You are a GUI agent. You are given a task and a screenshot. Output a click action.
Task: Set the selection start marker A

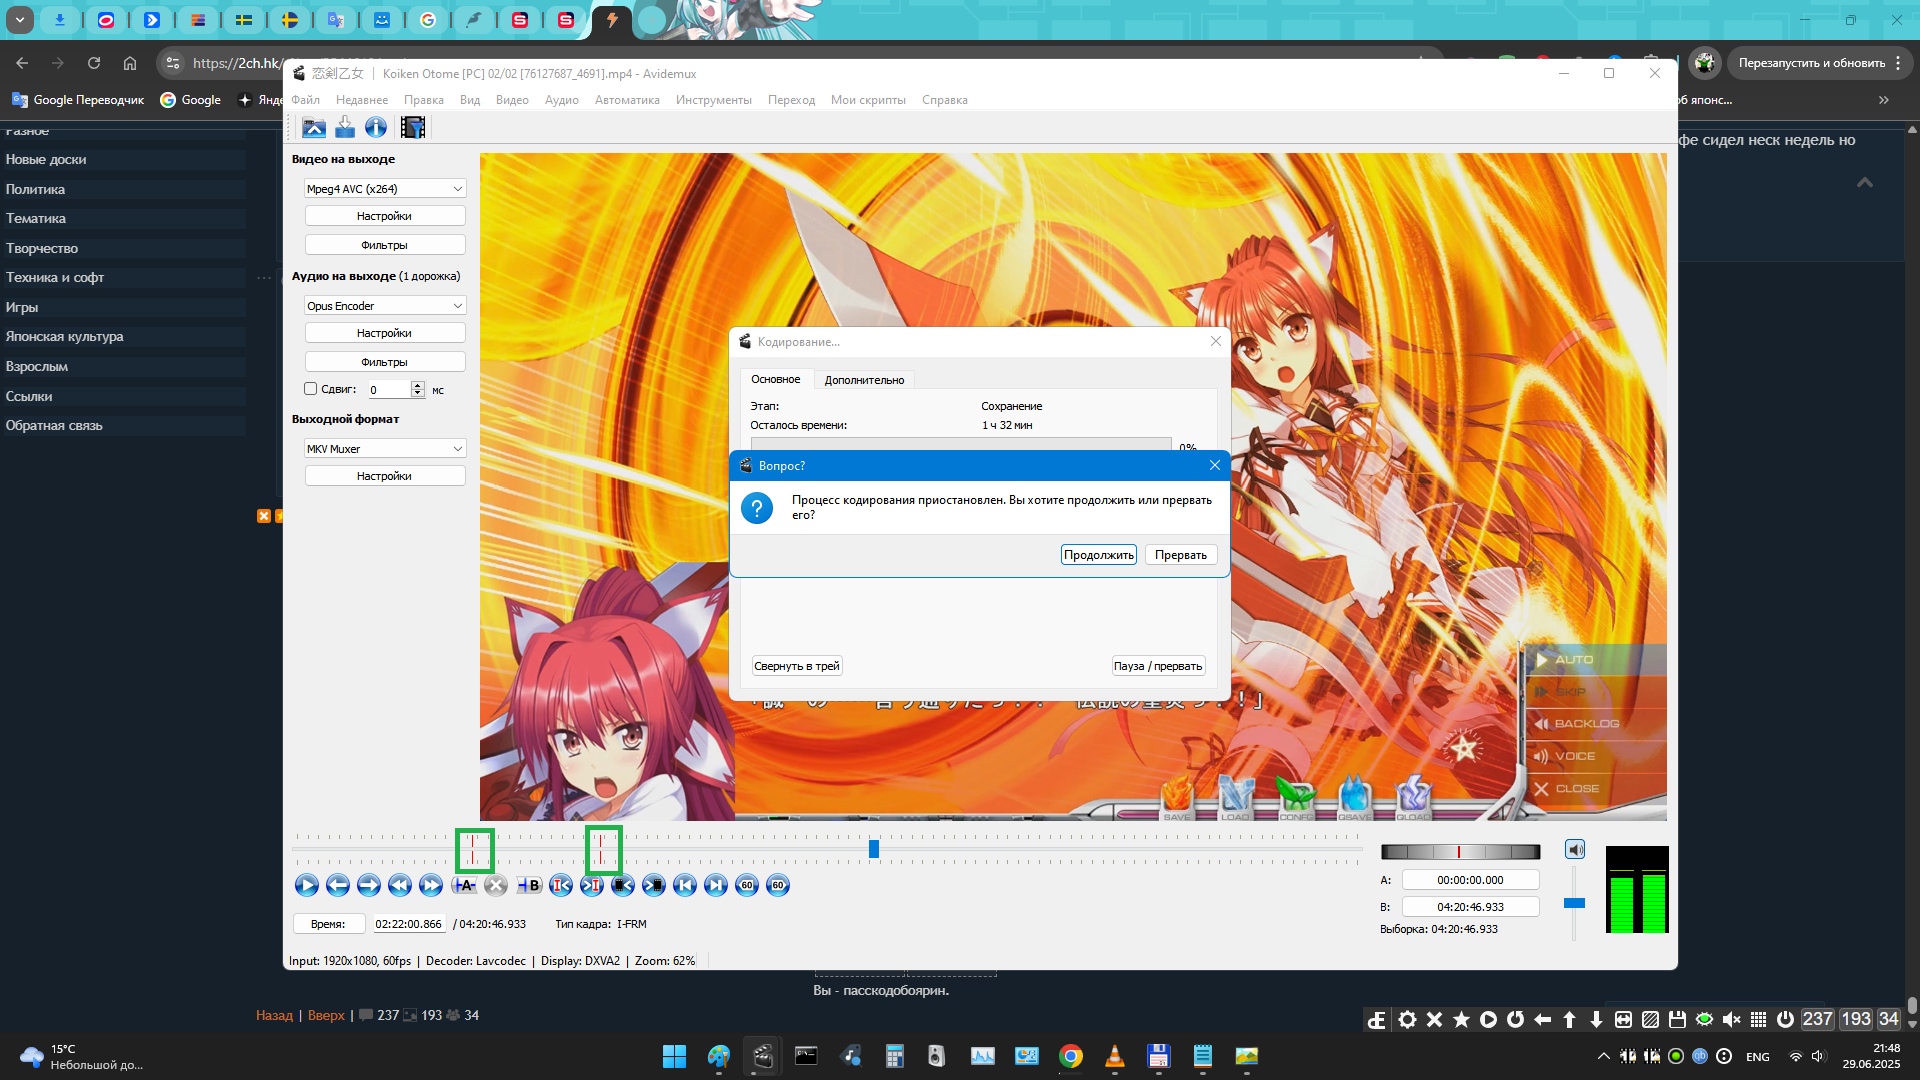[464, 885]
